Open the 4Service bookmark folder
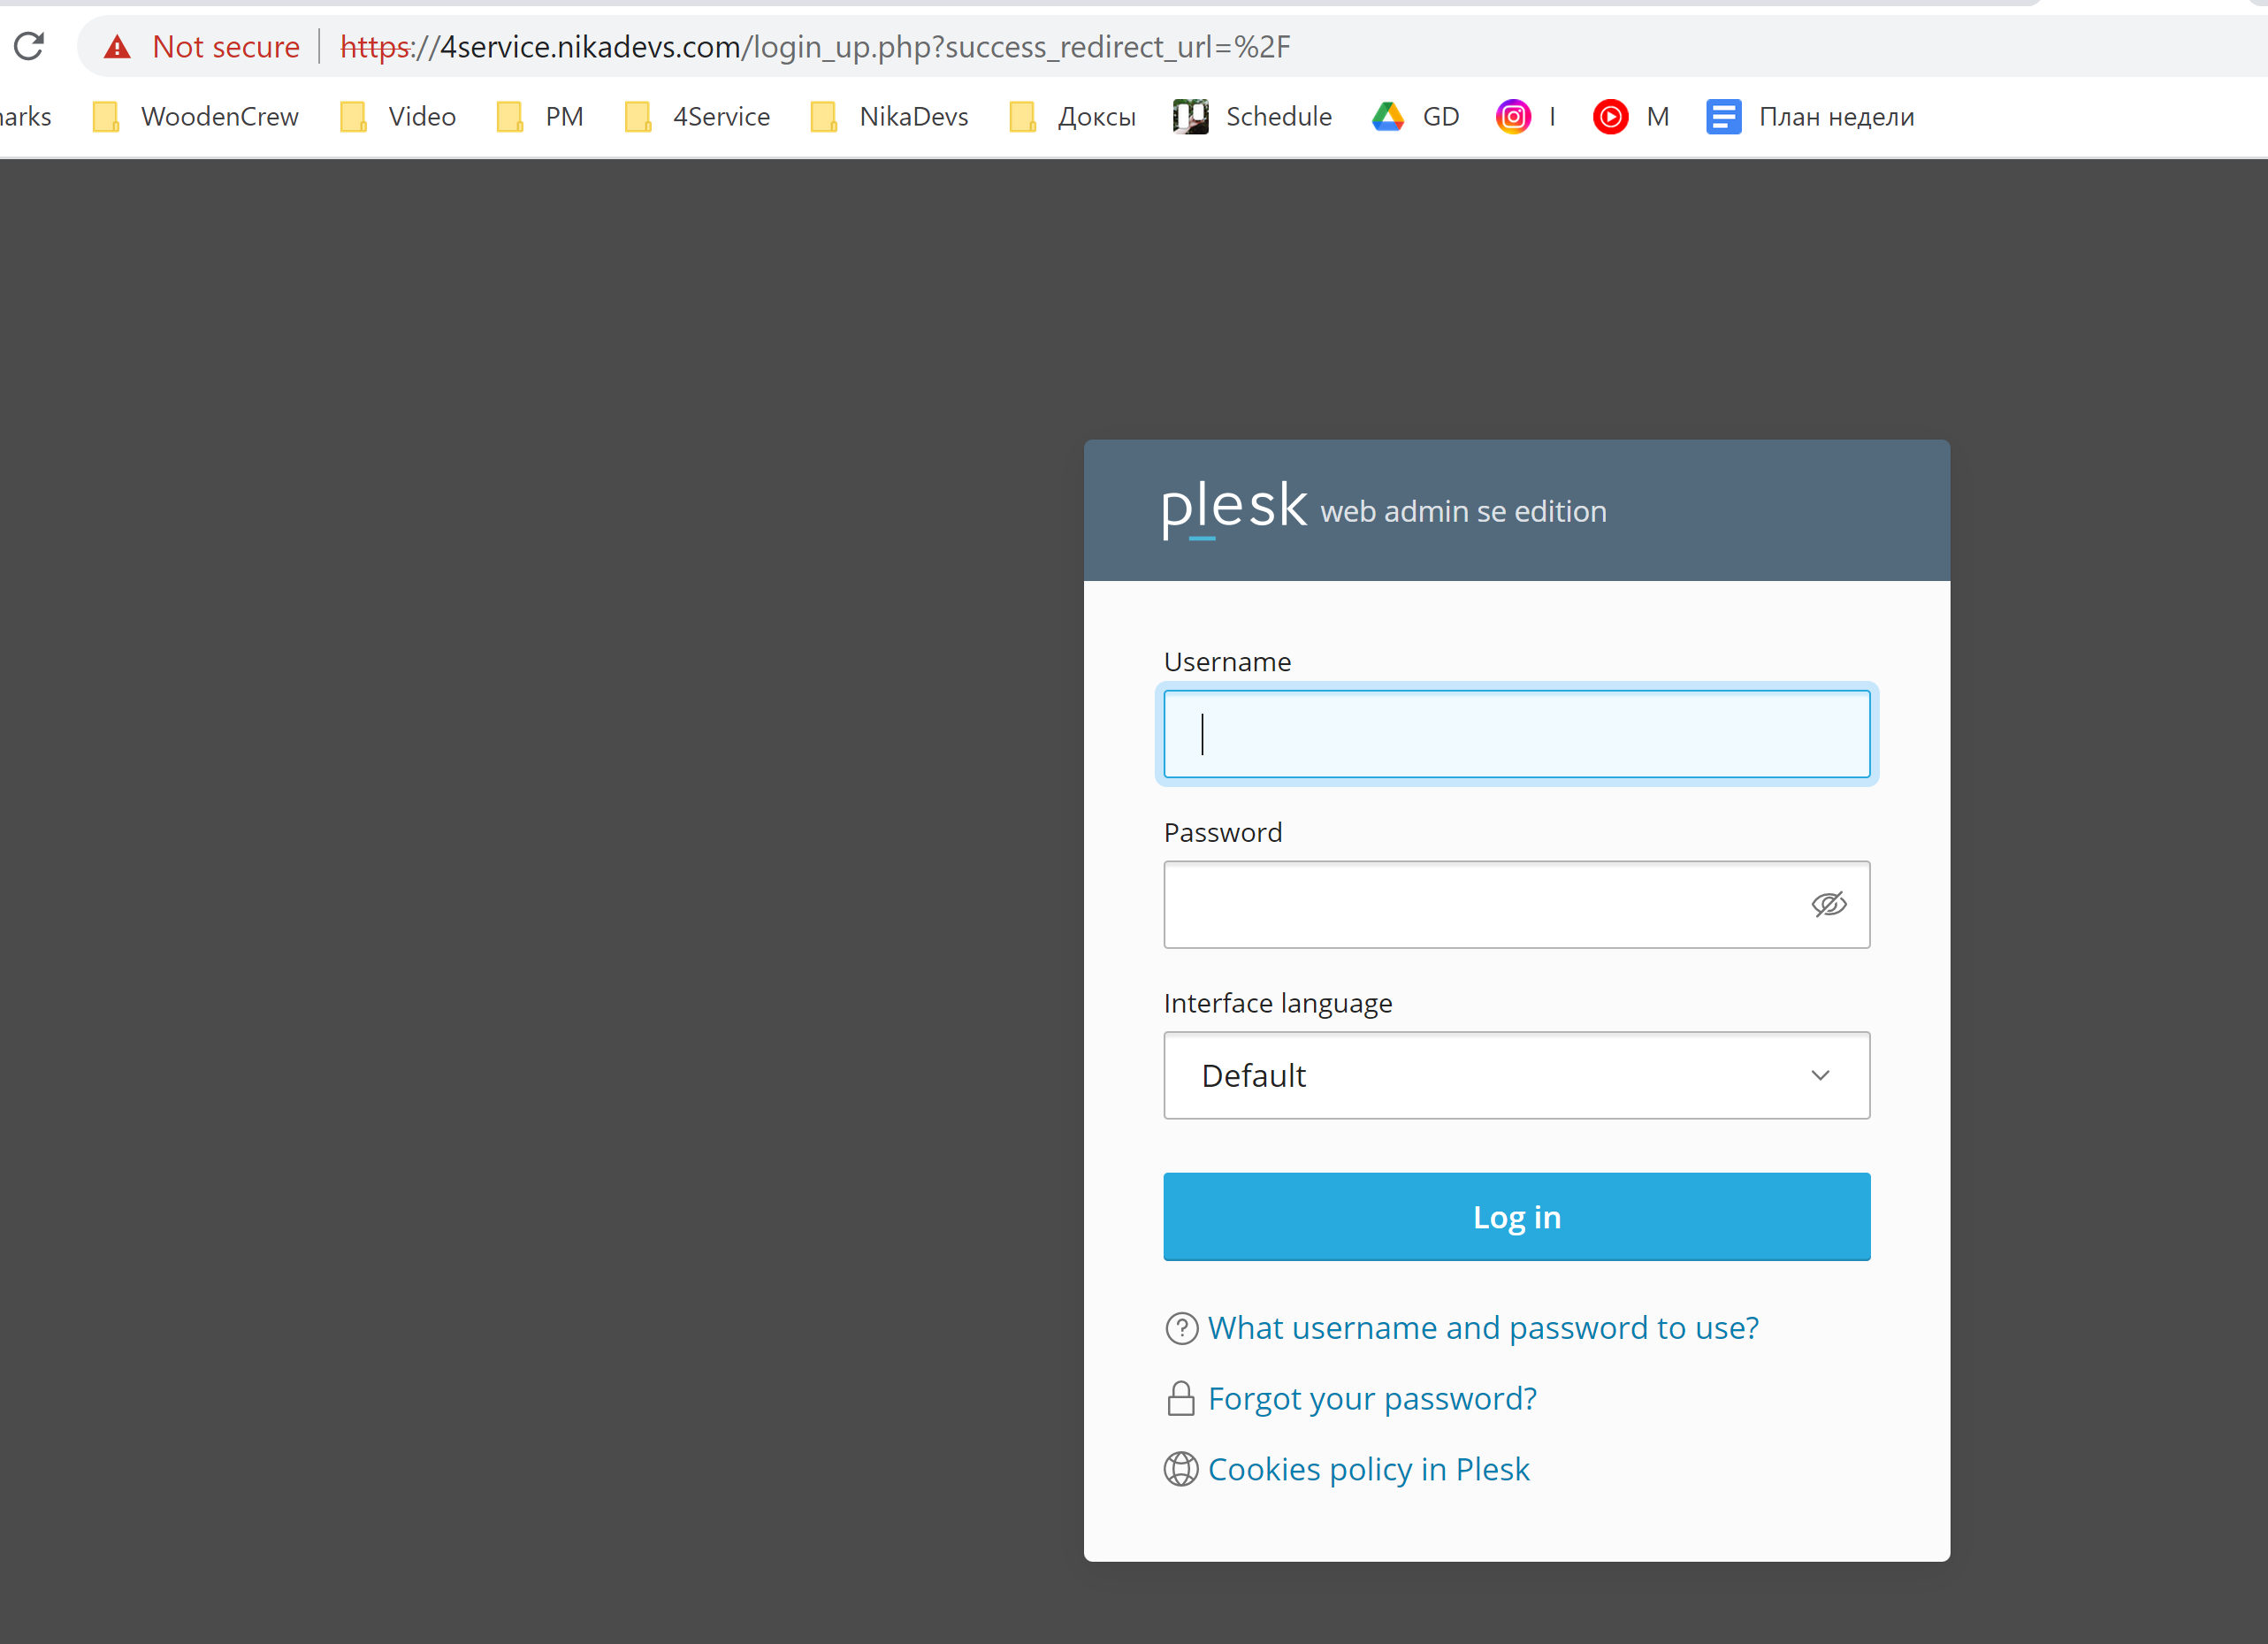Viewport: 2268px width, 1644px height. pyautogui.click(x=697, y=117)
